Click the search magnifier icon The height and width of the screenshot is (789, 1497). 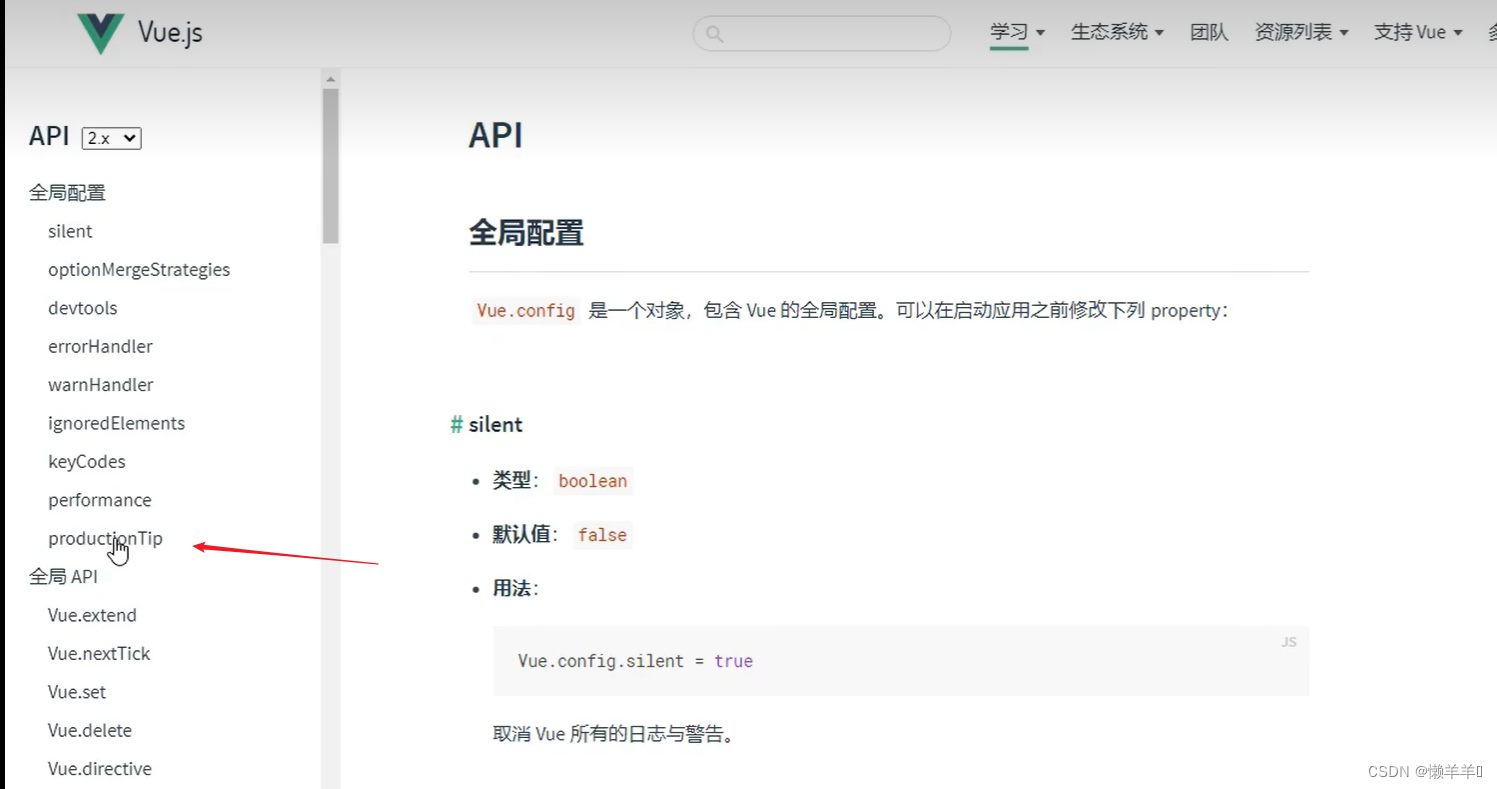(x=715, y=34)
